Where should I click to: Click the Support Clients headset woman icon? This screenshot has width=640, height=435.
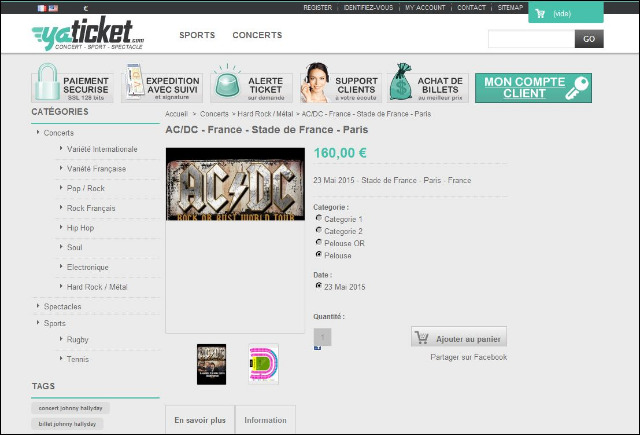pos(316,82)
